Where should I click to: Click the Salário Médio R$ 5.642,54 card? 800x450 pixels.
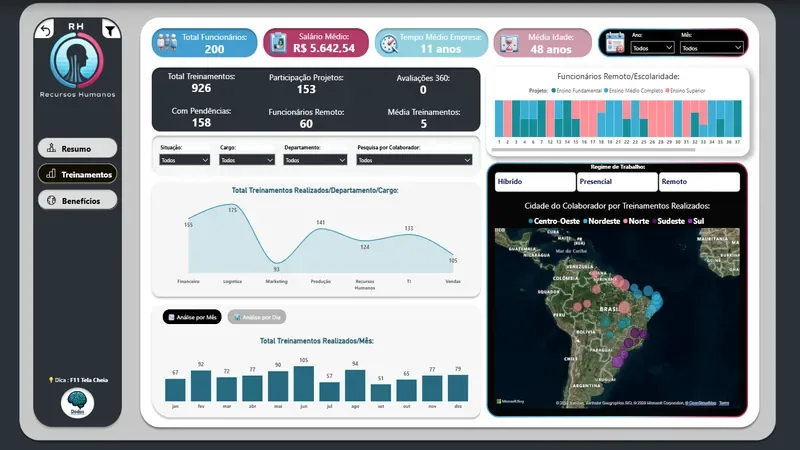[316, 43]
